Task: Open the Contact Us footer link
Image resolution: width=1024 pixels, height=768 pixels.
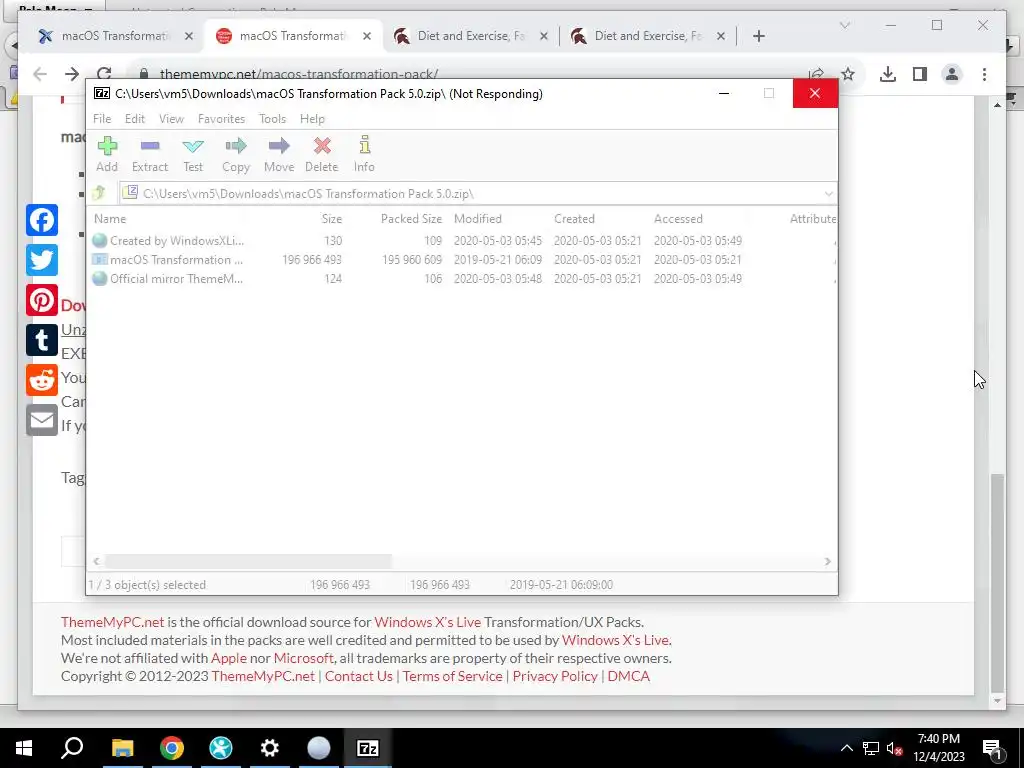Action: tap(359, 677)
